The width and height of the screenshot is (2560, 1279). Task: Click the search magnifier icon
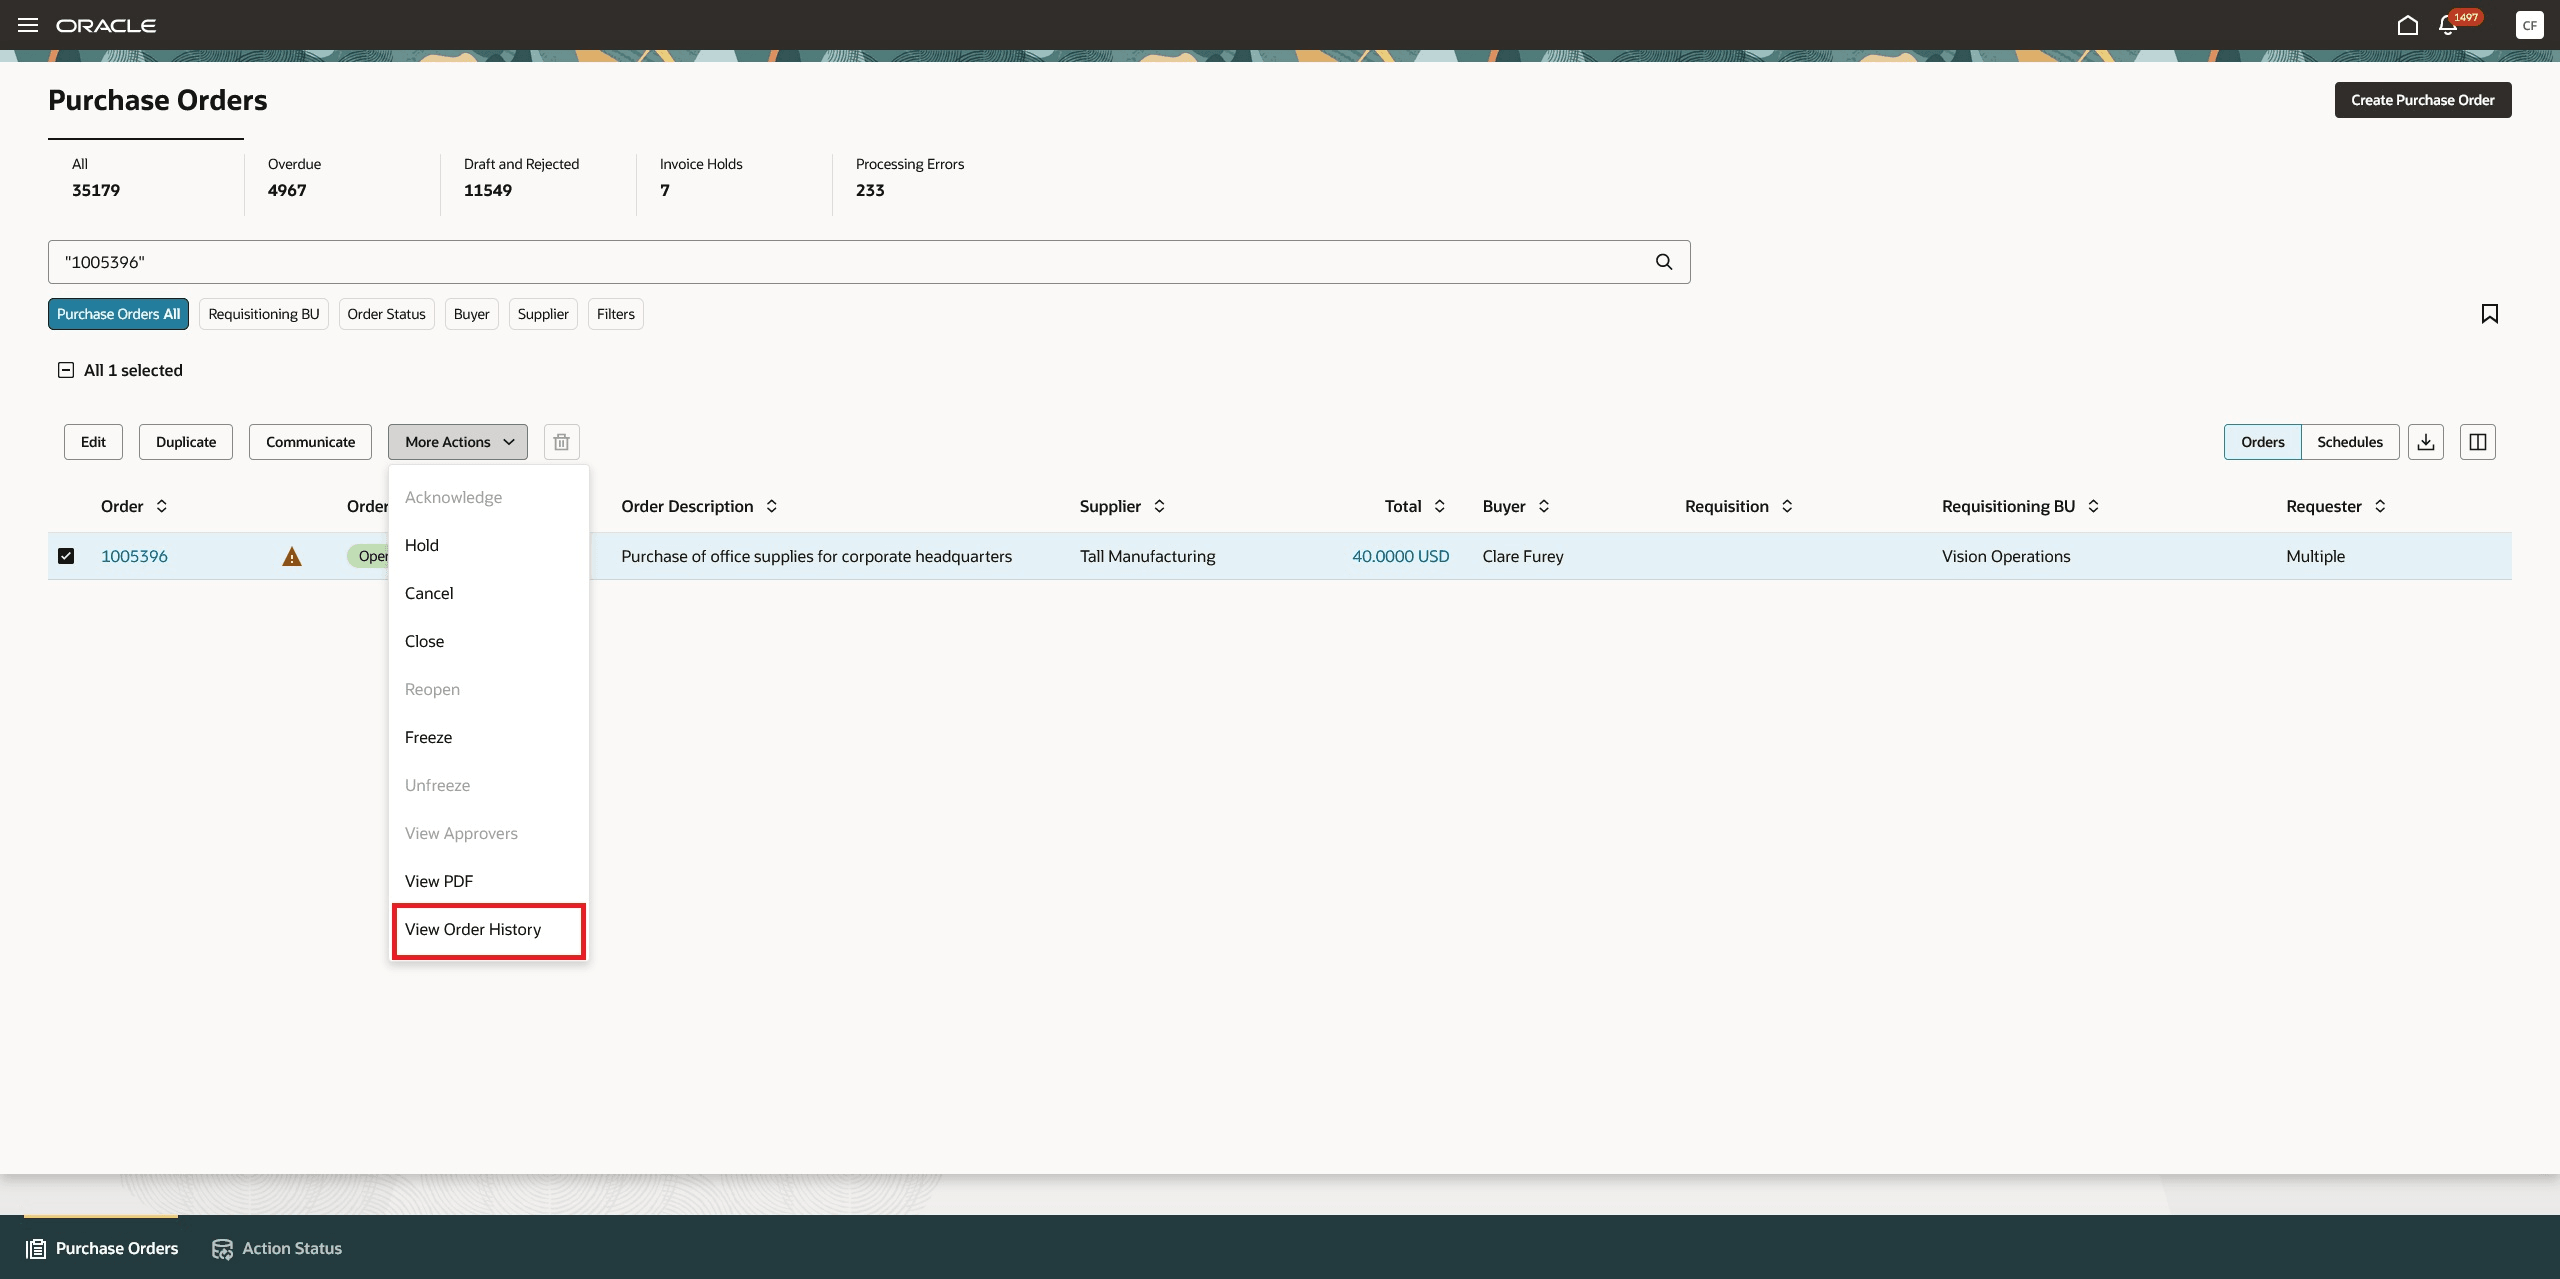click(1664, 262)
